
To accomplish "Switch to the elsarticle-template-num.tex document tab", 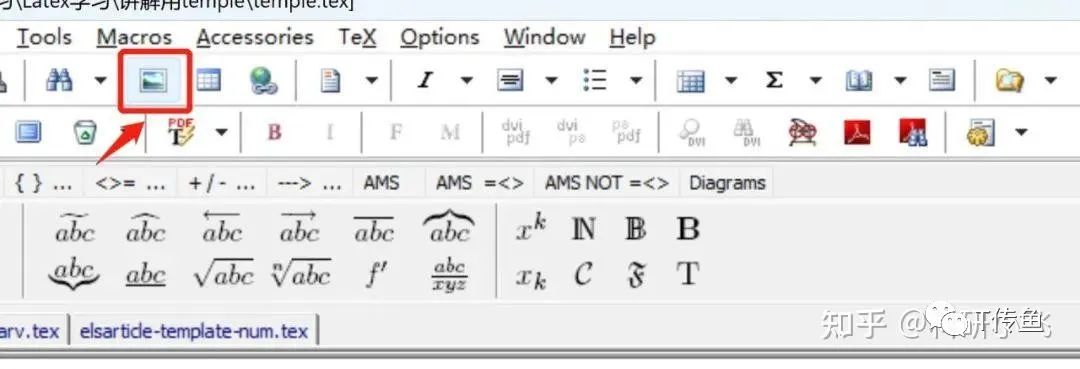I will [x=194, y=331].
